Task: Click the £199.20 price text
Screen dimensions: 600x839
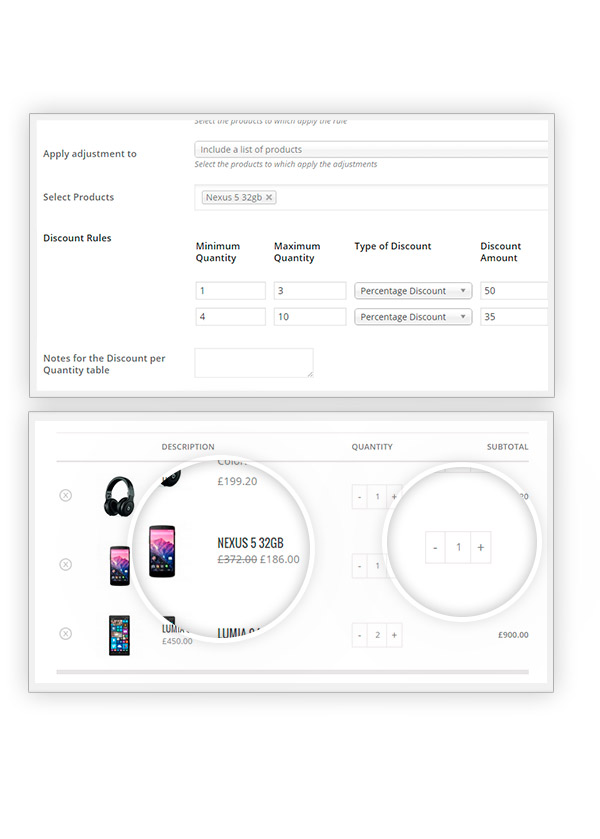Action: pyautogui.click(x=237, y=481)
